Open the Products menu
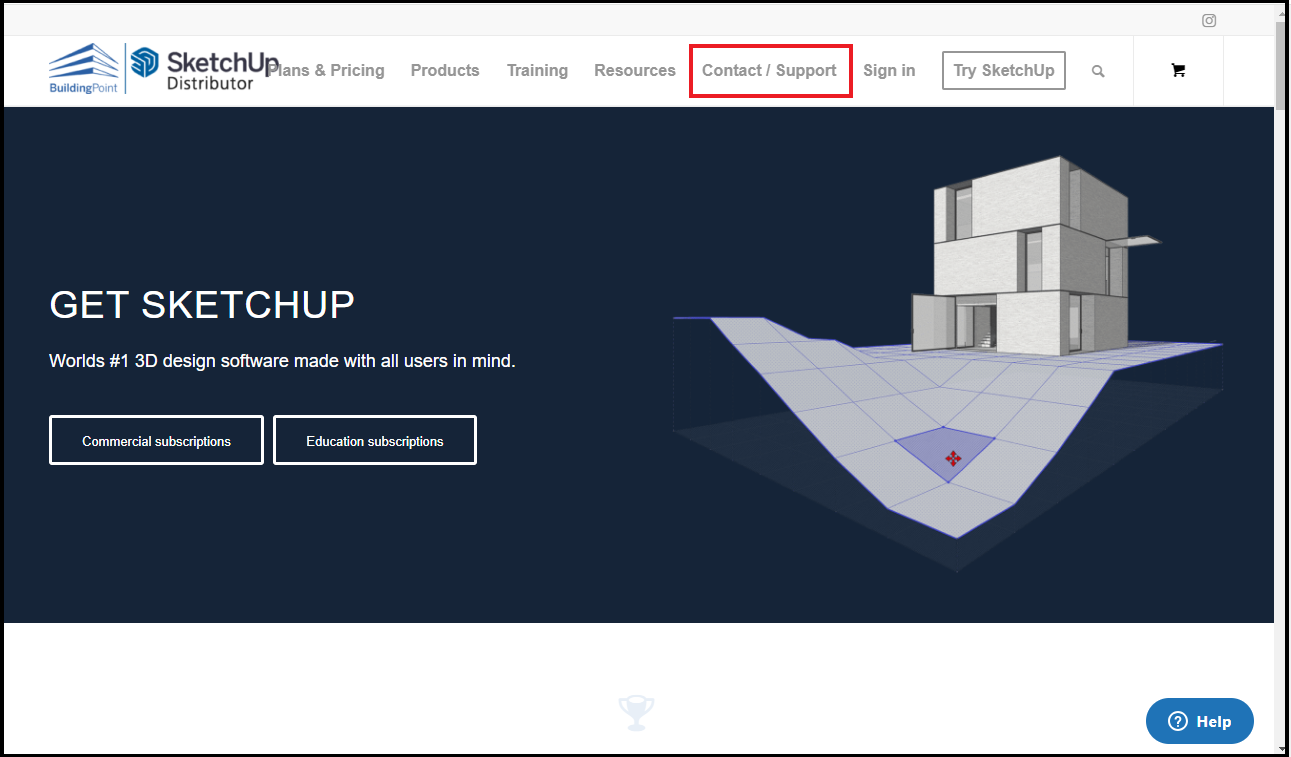Image resolution: width=1291 pixels, height=757 pixels. click(x=445, y=70)
